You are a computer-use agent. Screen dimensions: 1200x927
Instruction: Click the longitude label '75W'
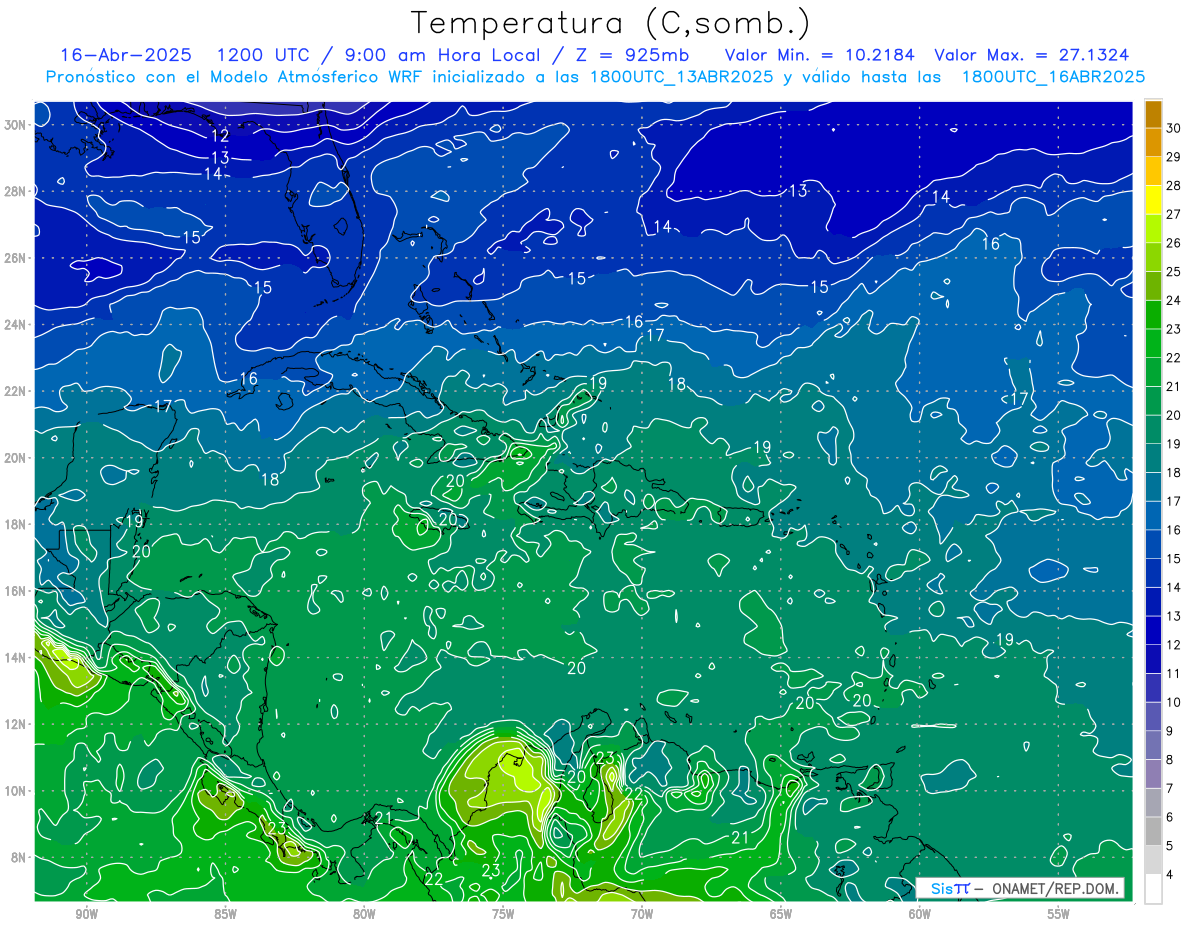coord(503,914)
